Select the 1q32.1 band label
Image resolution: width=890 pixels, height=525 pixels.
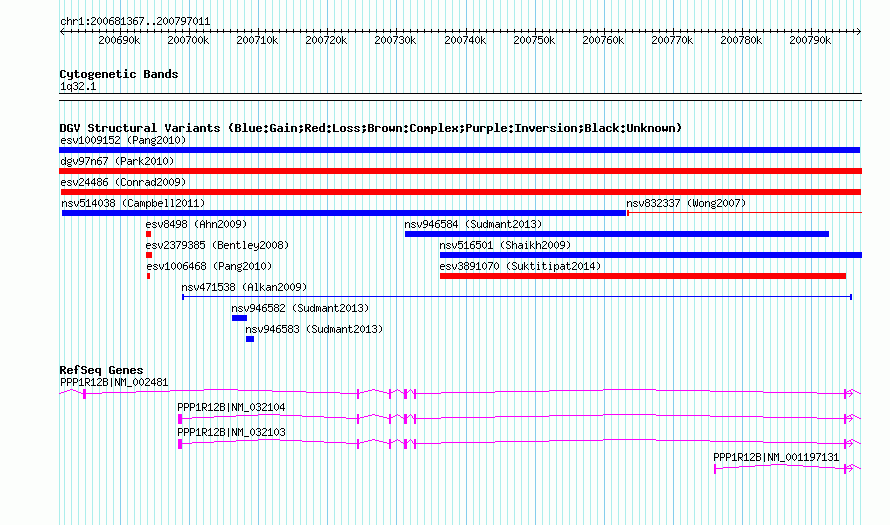78,87
